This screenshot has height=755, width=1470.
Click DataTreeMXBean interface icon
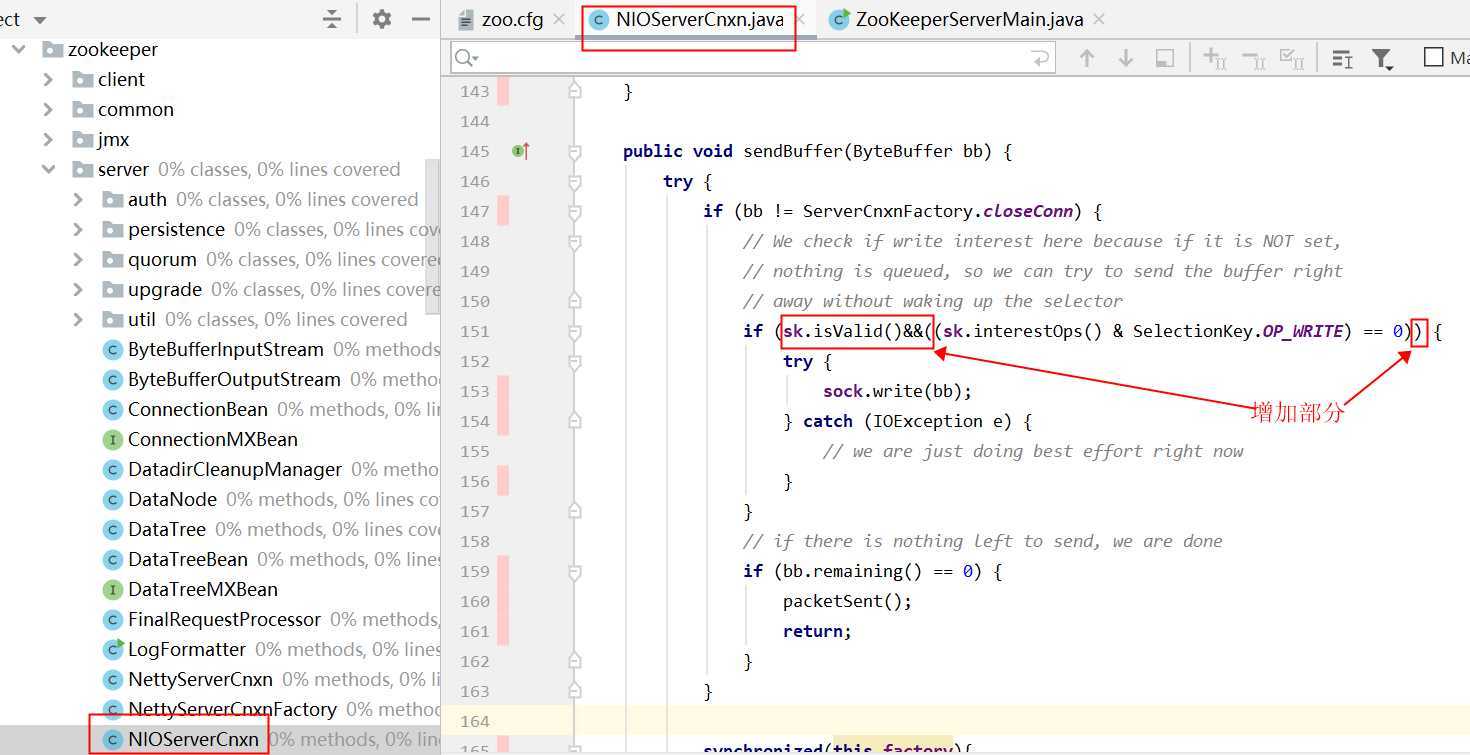113,590
